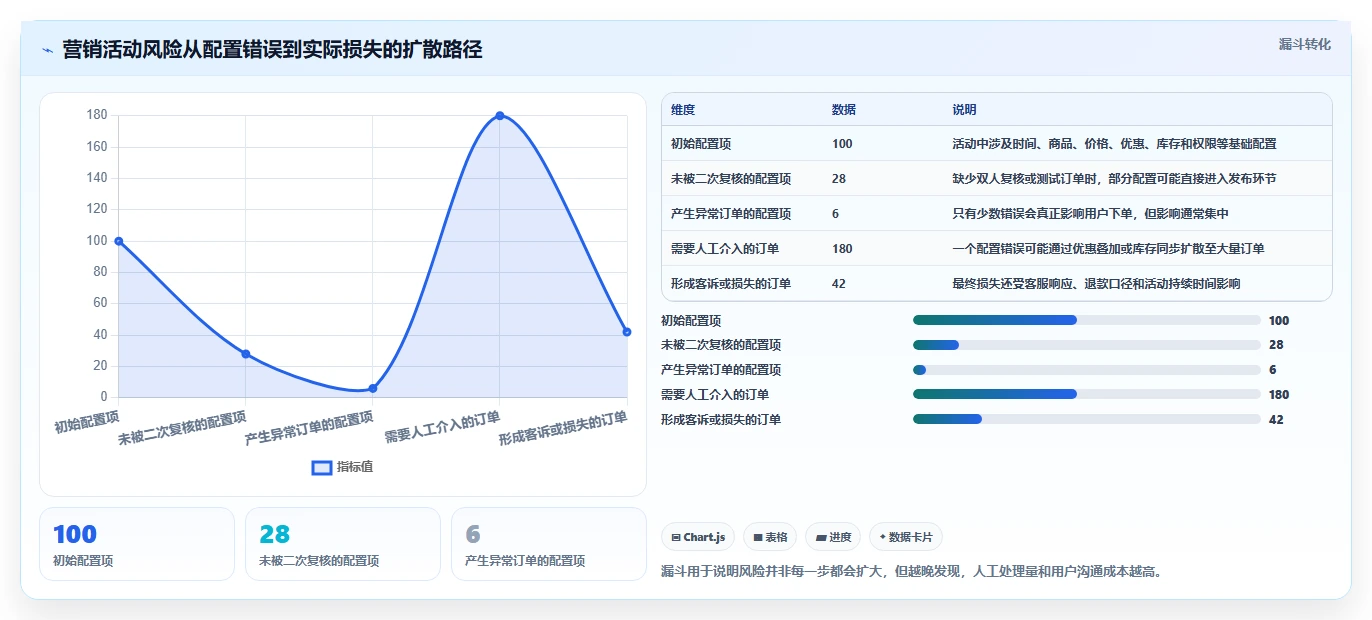Click the footnote text starting with 漏斗用于说明风险
The height and width of the screenshot is (620, 1372).
pos(911,572)
